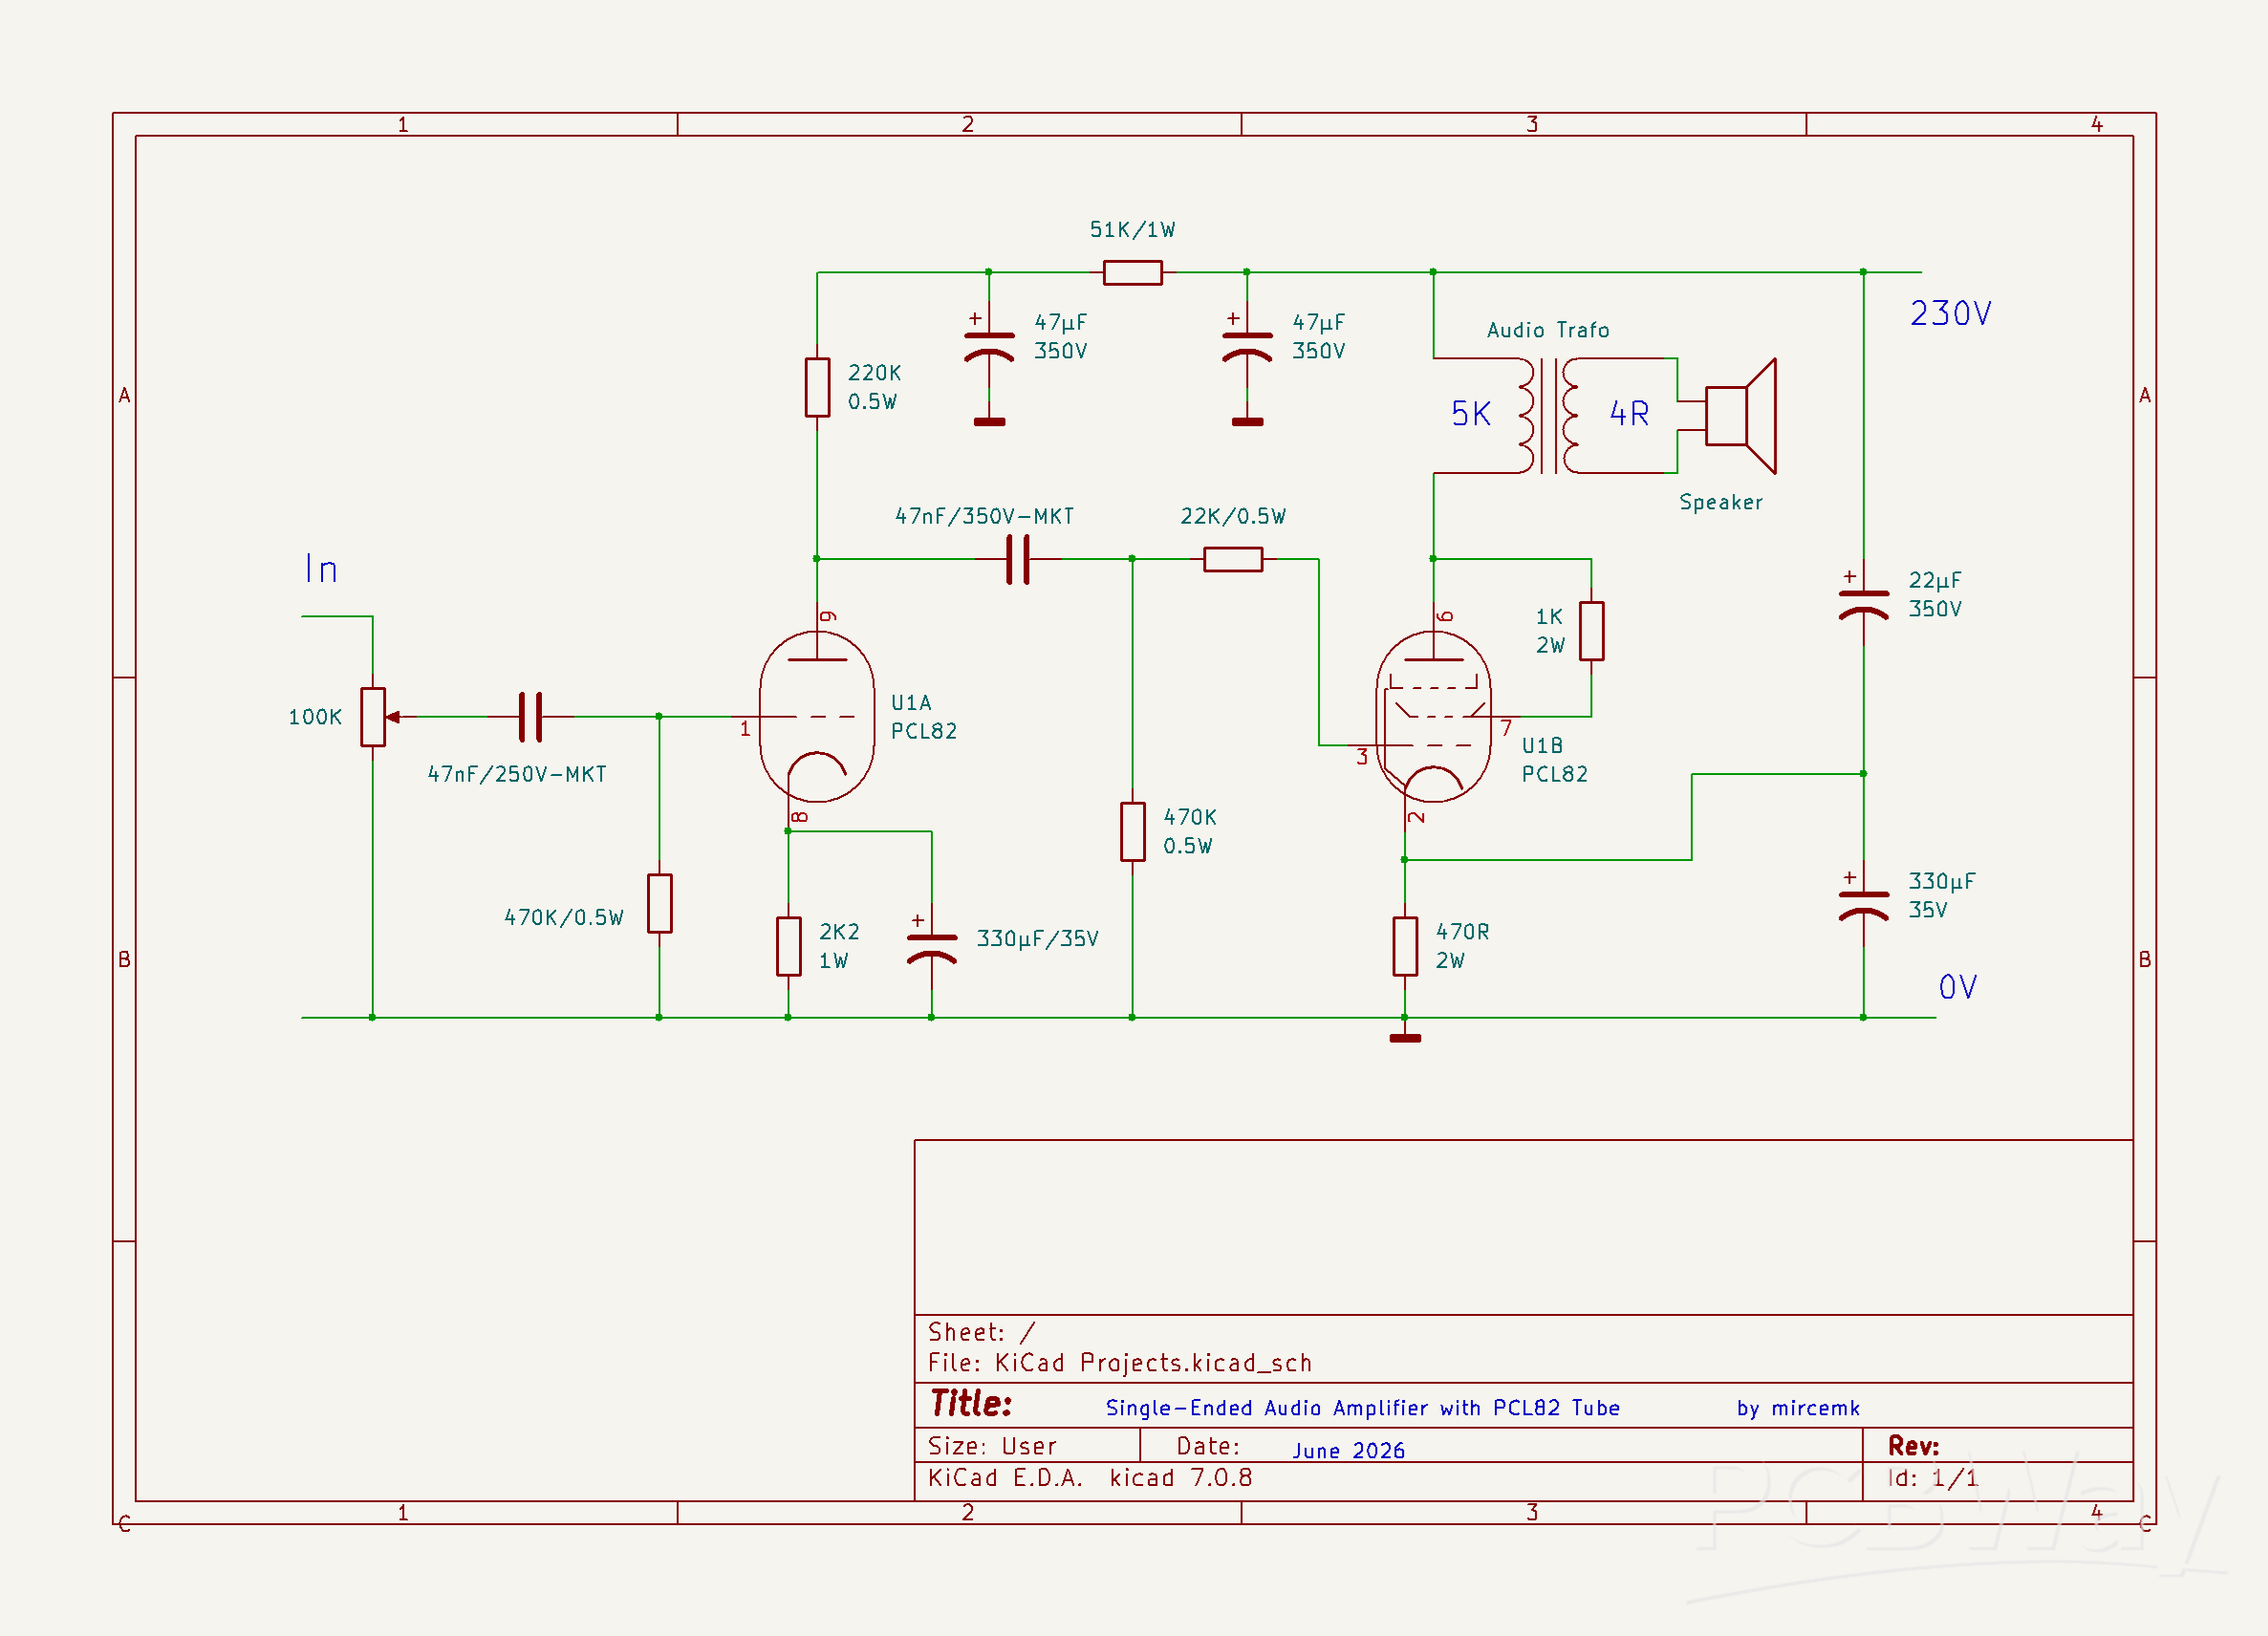The width and height of the screenshot is (2268, 1636).
Task: Click the kicad 7.0.8 version text
Action: click(x=1180, y=1478)
